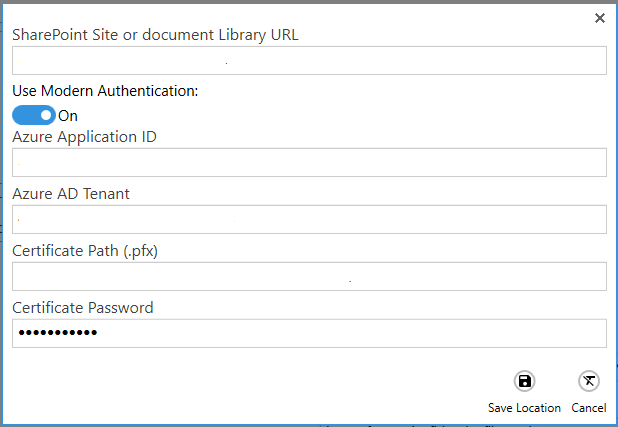618x427 pixels.
Task: Click the circular Cancel icon
Action: (589, 381)
